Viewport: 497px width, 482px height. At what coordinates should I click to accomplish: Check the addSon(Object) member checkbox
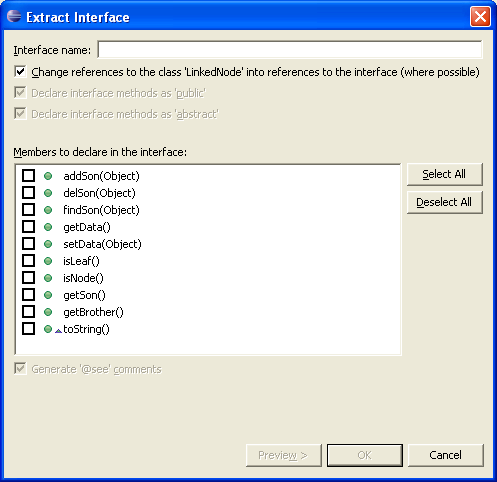pyautogui.click(x=28, y=175)
